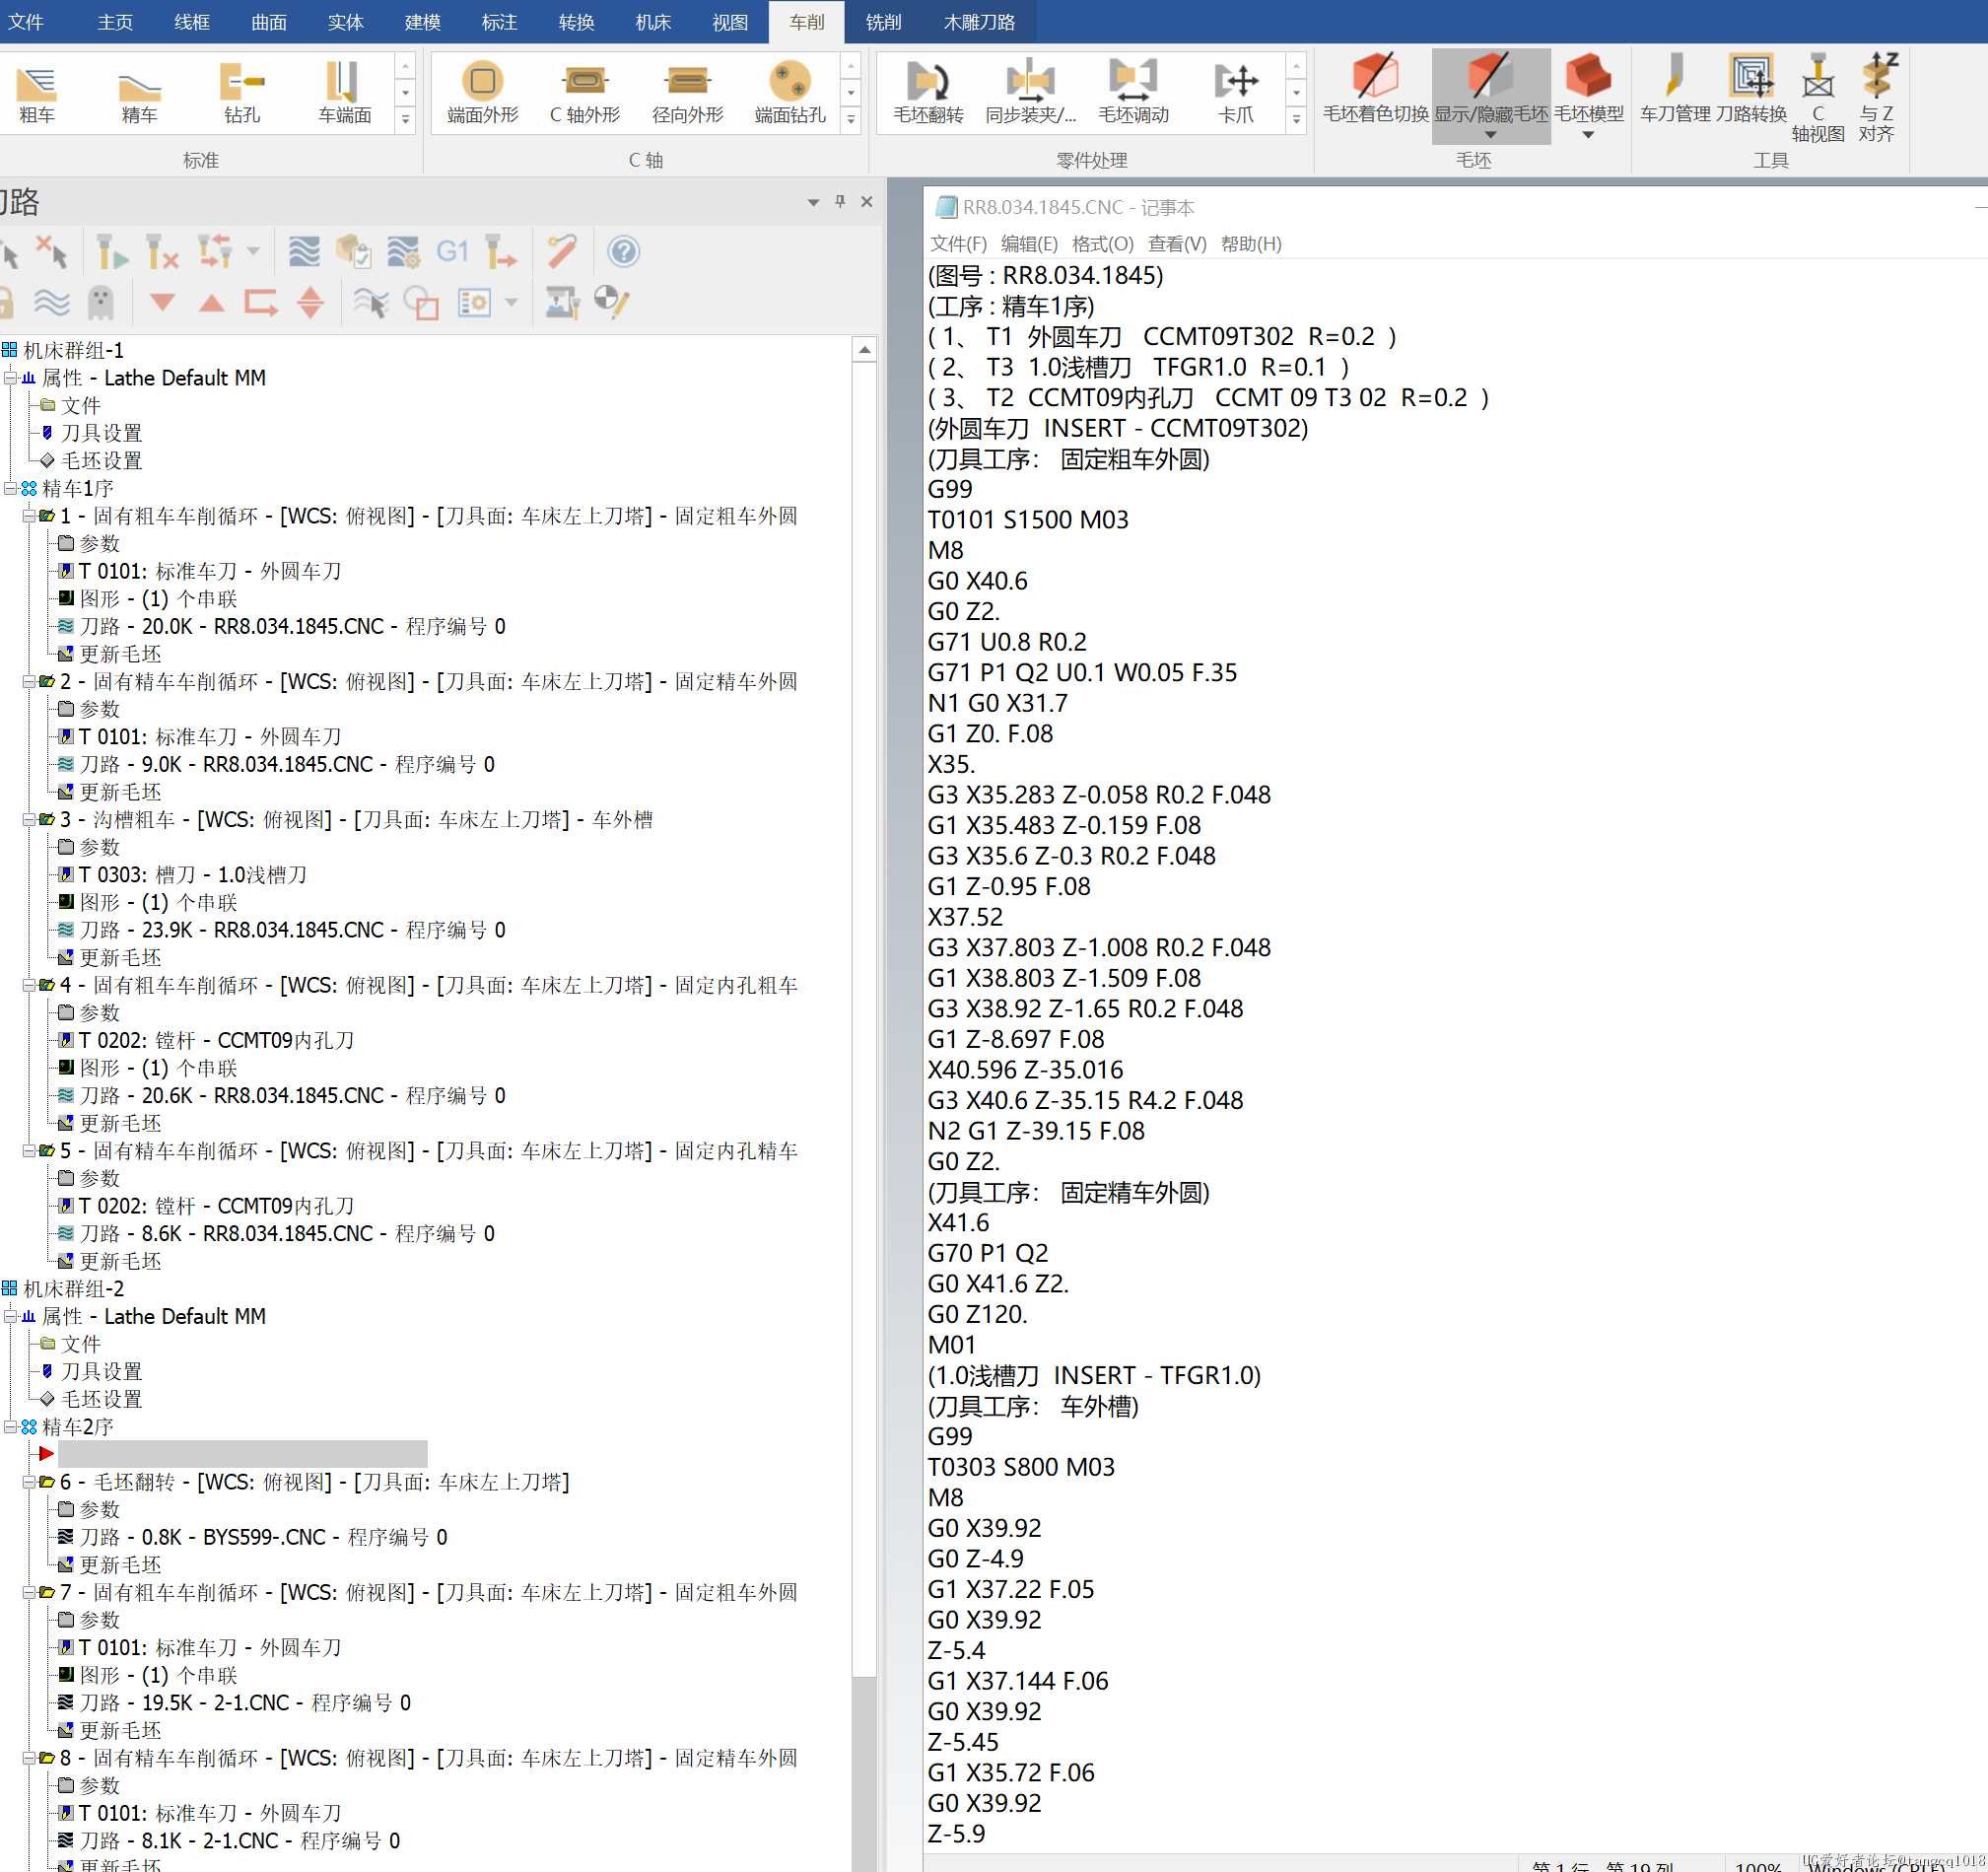The height and width of the screenshot is (1872, 1988).
Task: Switch to the 铣削 ribbon tab
Action: 883,22
